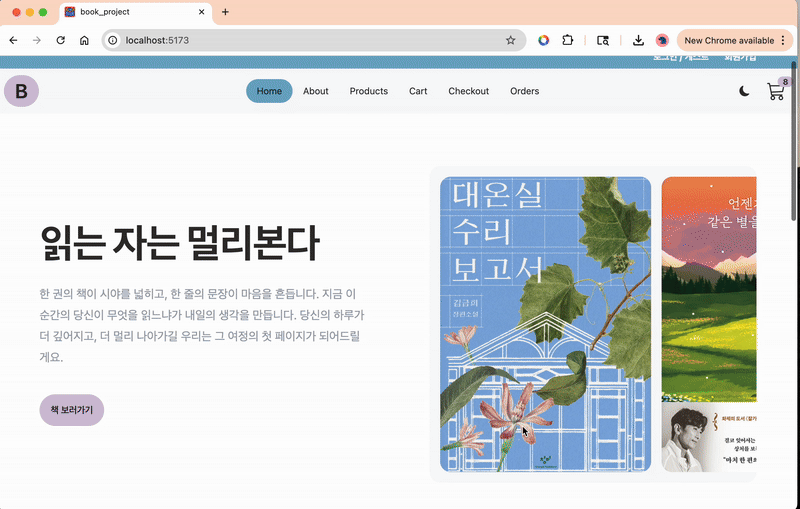Image resolution: width=800 pixels, height=509 pixels.
Task: Open the Products page
Action: pyautogui.click(x=369, y=91)
